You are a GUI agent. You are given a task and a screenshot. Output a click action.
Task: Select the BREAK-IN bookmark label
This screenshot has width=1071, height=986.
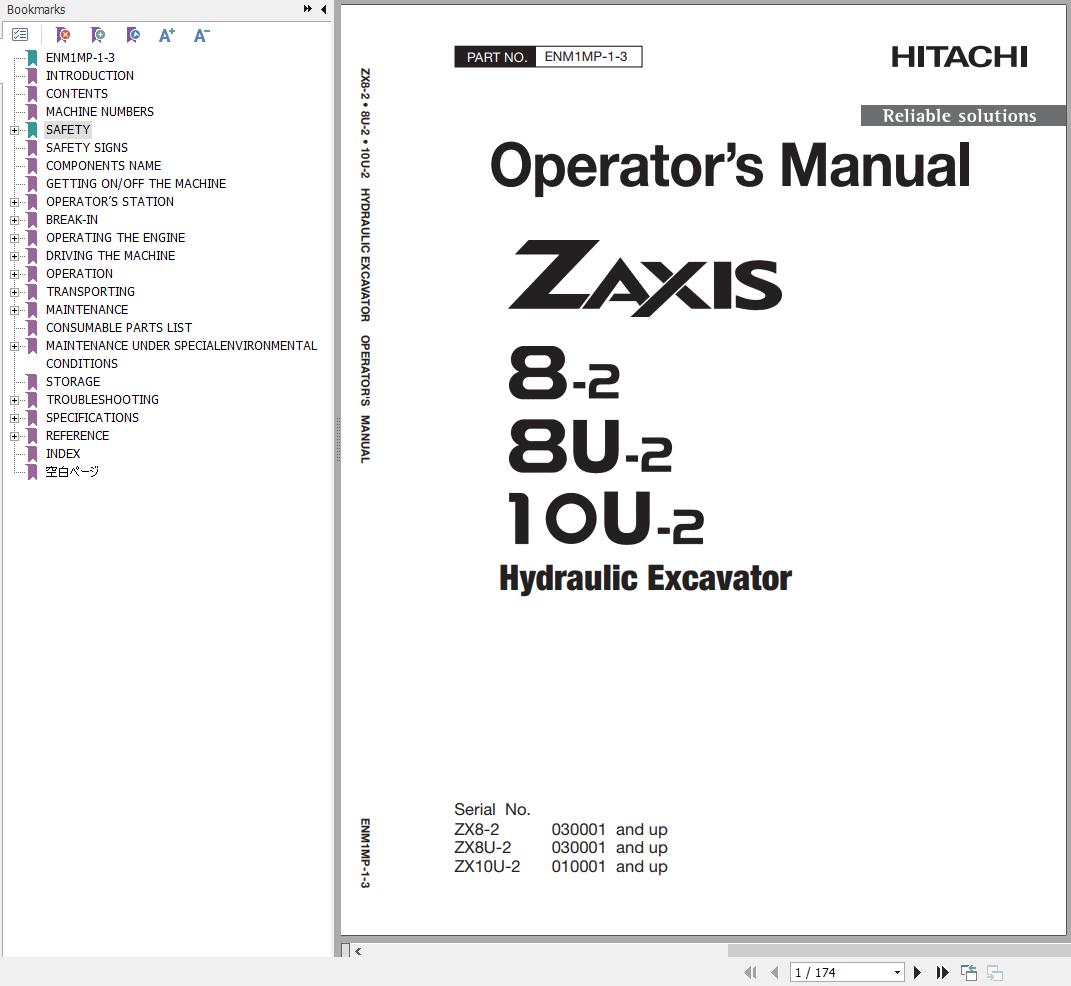[72, 220]
